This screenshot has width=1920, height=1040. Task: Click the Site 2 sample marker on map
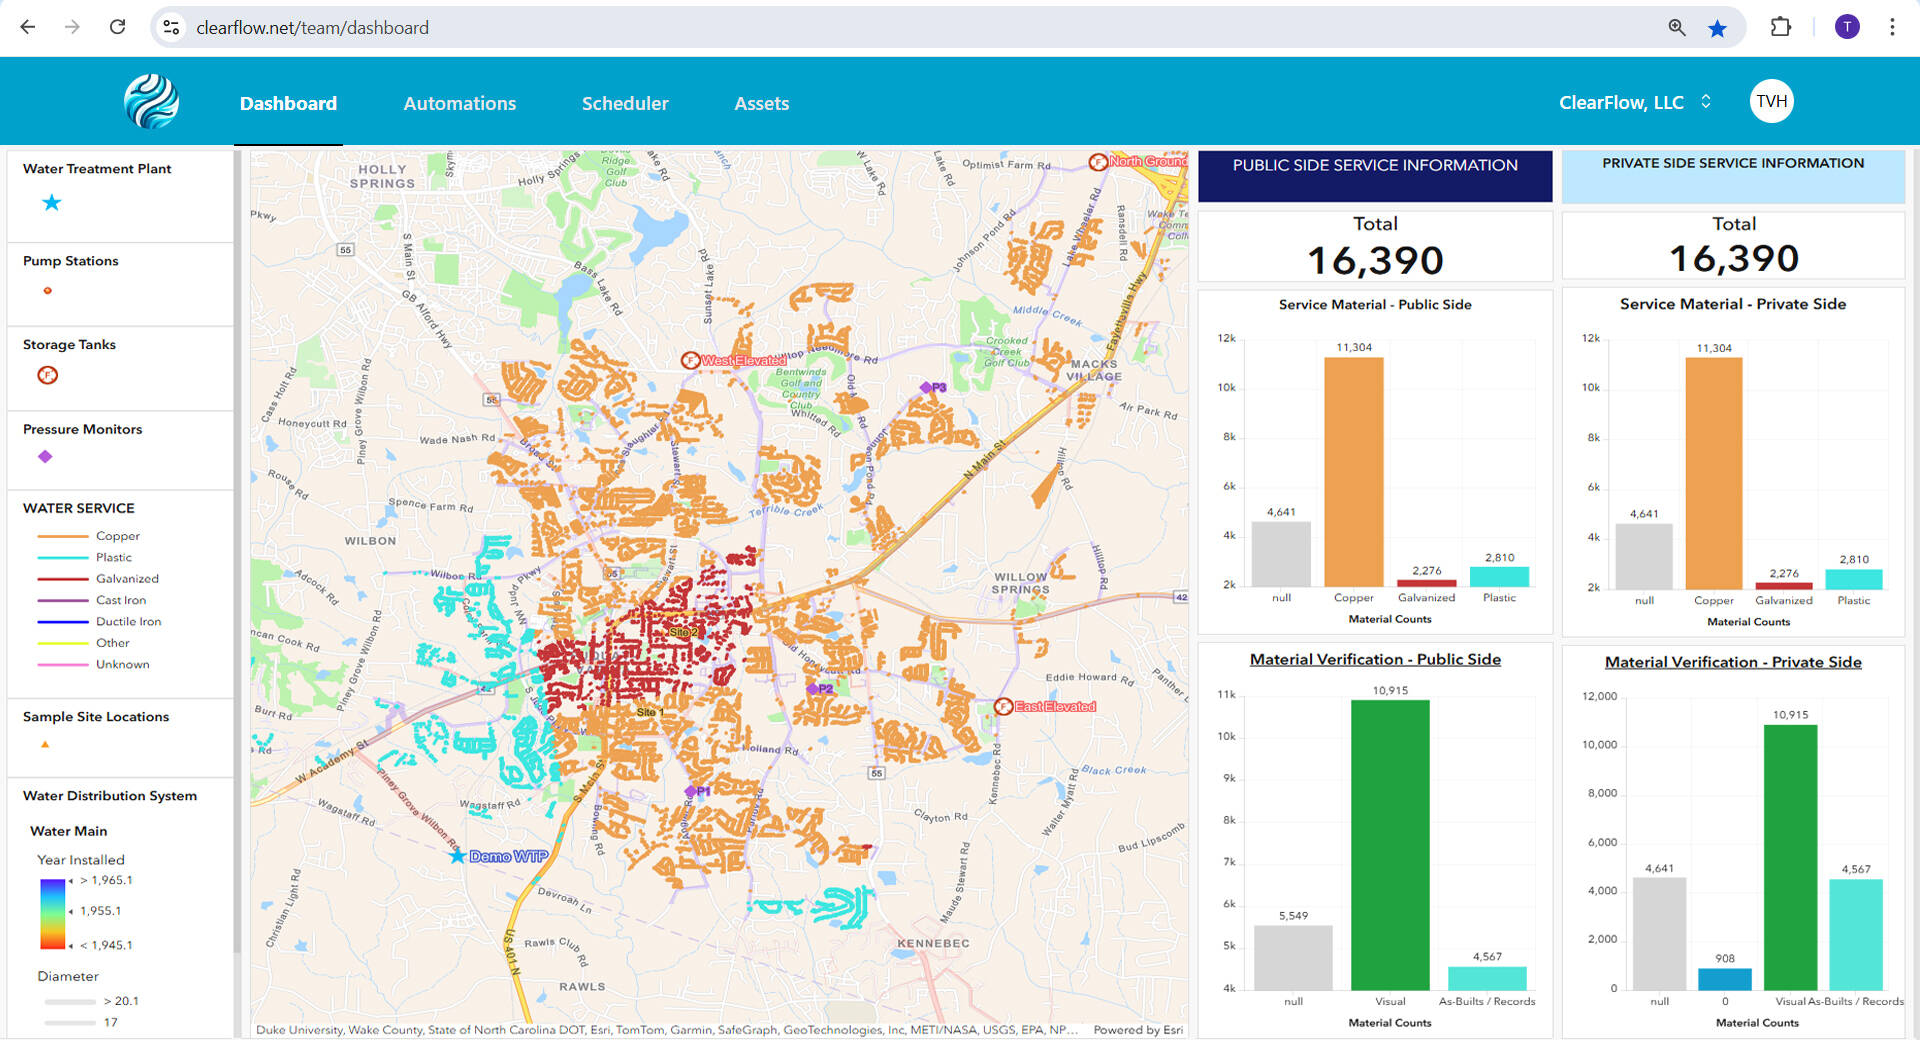pos(682,632)
